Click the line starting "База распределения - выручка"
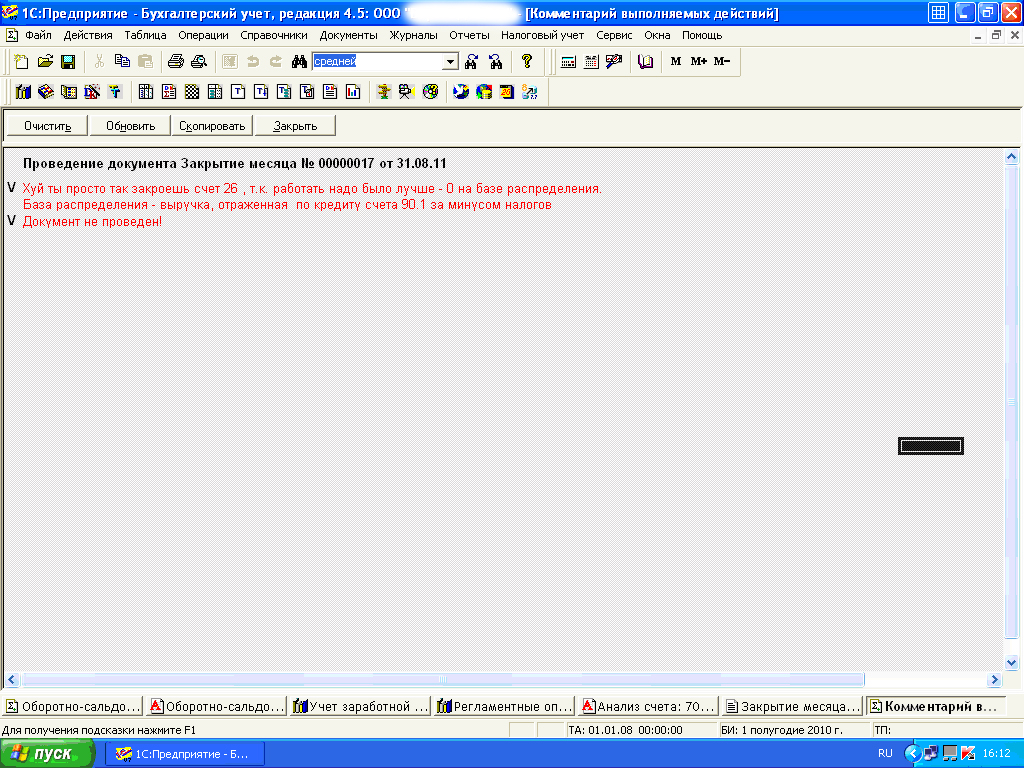The height and width of the screenshot is (768, 1024). pos(287,205)
